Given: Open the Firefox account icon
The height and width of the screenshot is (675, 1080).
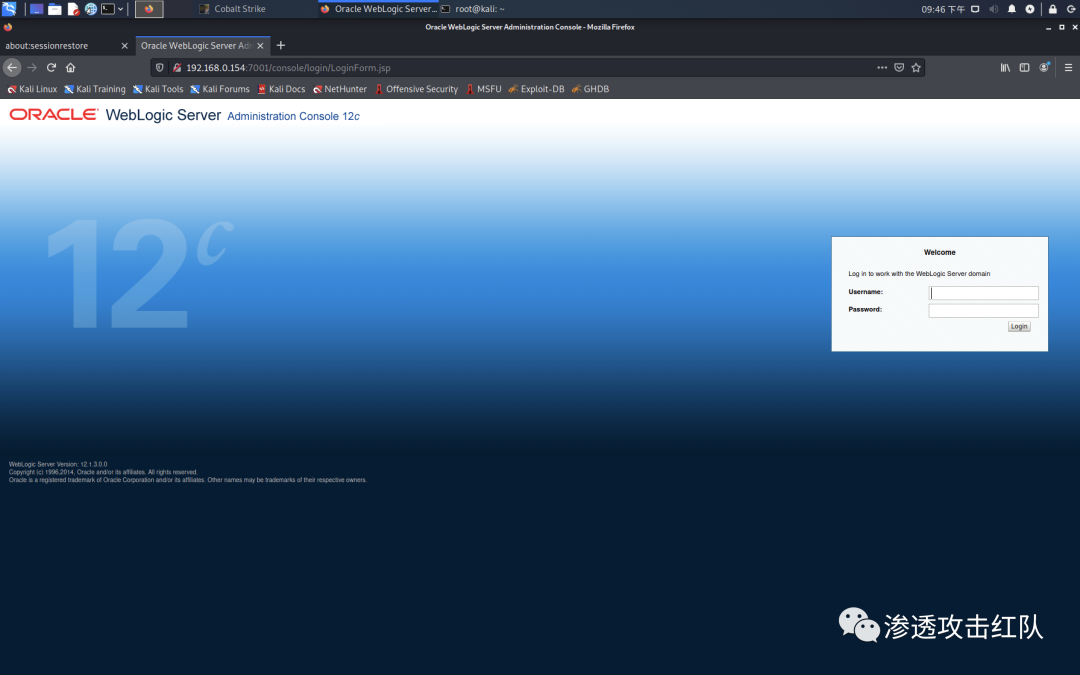Looking at the screenshot, I should click(x=1044, y=68).
